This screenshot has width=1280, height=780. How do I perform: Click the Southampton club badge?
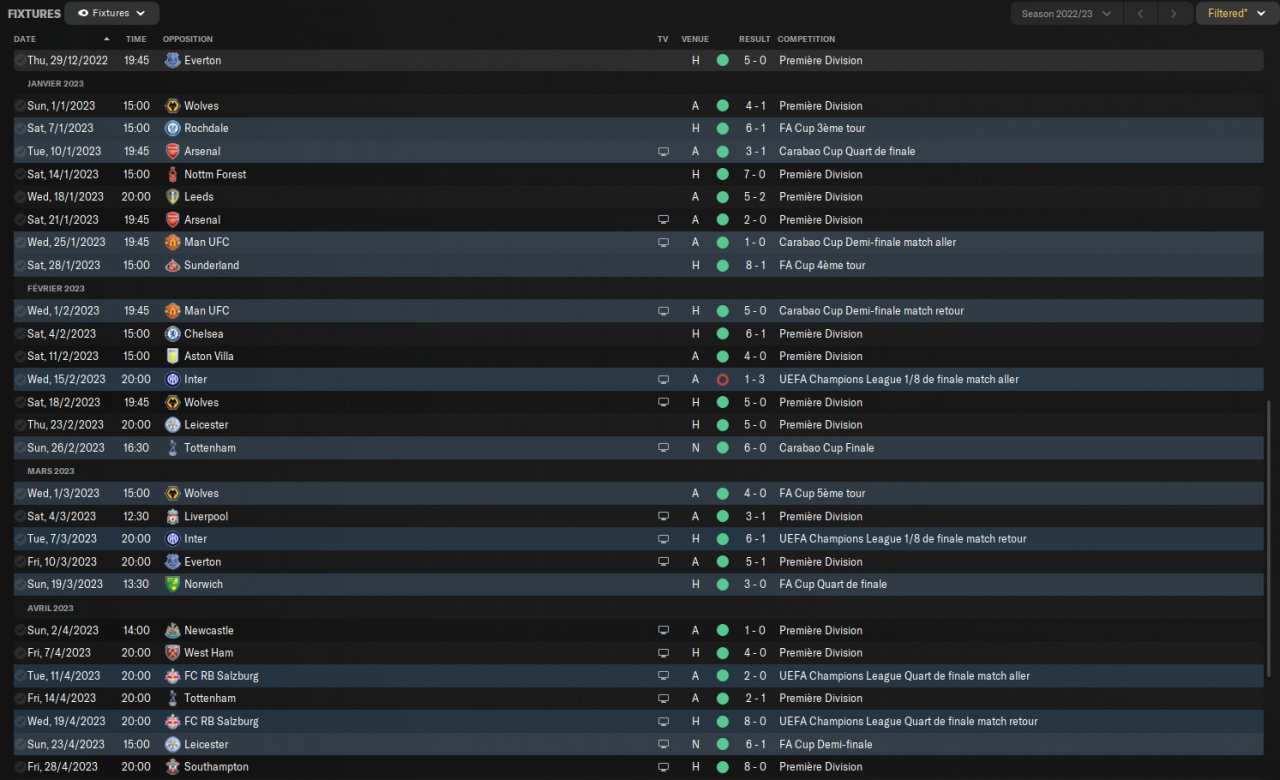[x=172, y=767]
